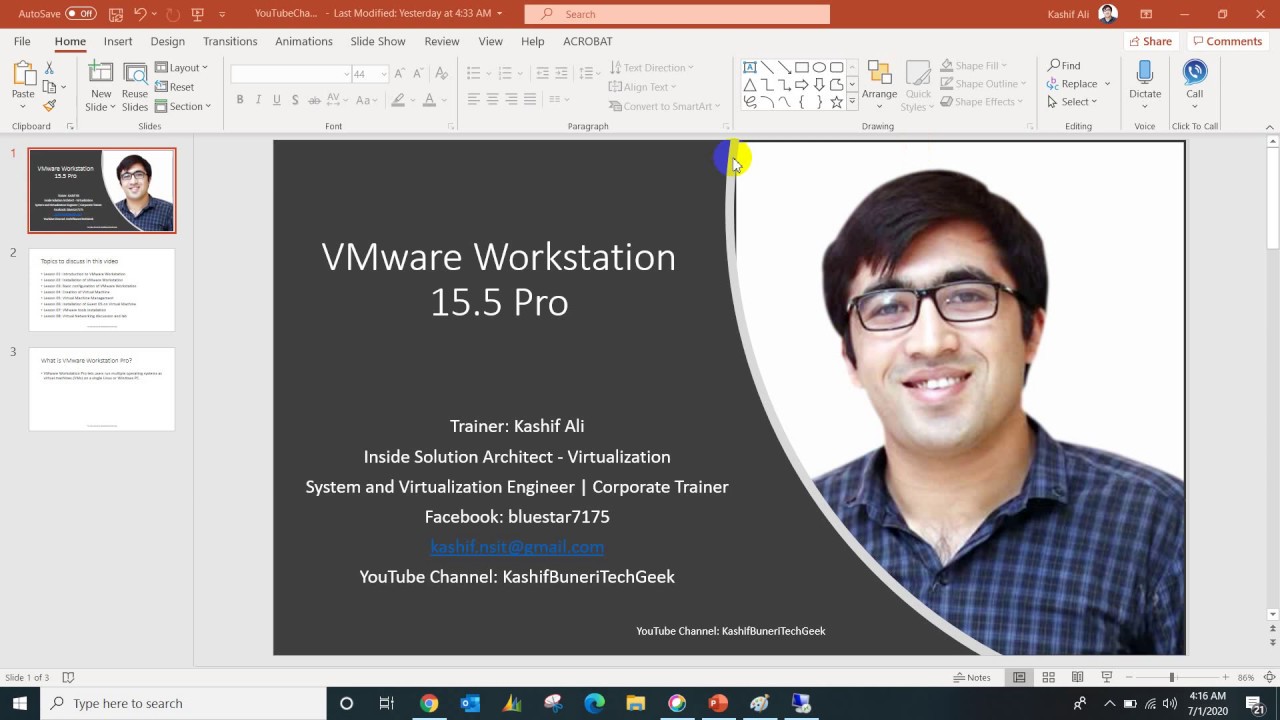Image resolution: width=1280 pixels, height=720 pixels.
Task: Toggle bullet list formatting
Action: (x=474, y=73)
